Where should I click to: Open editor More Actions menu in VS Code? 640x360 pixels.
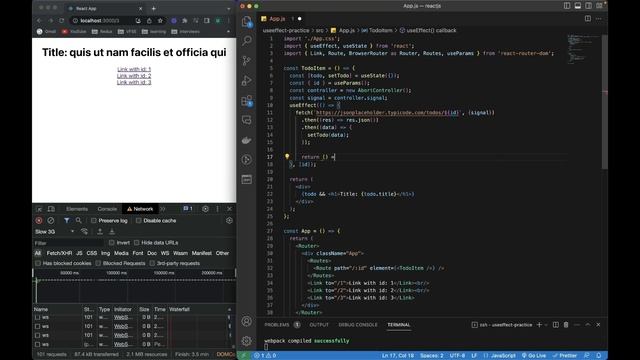[x=599, y=19]
